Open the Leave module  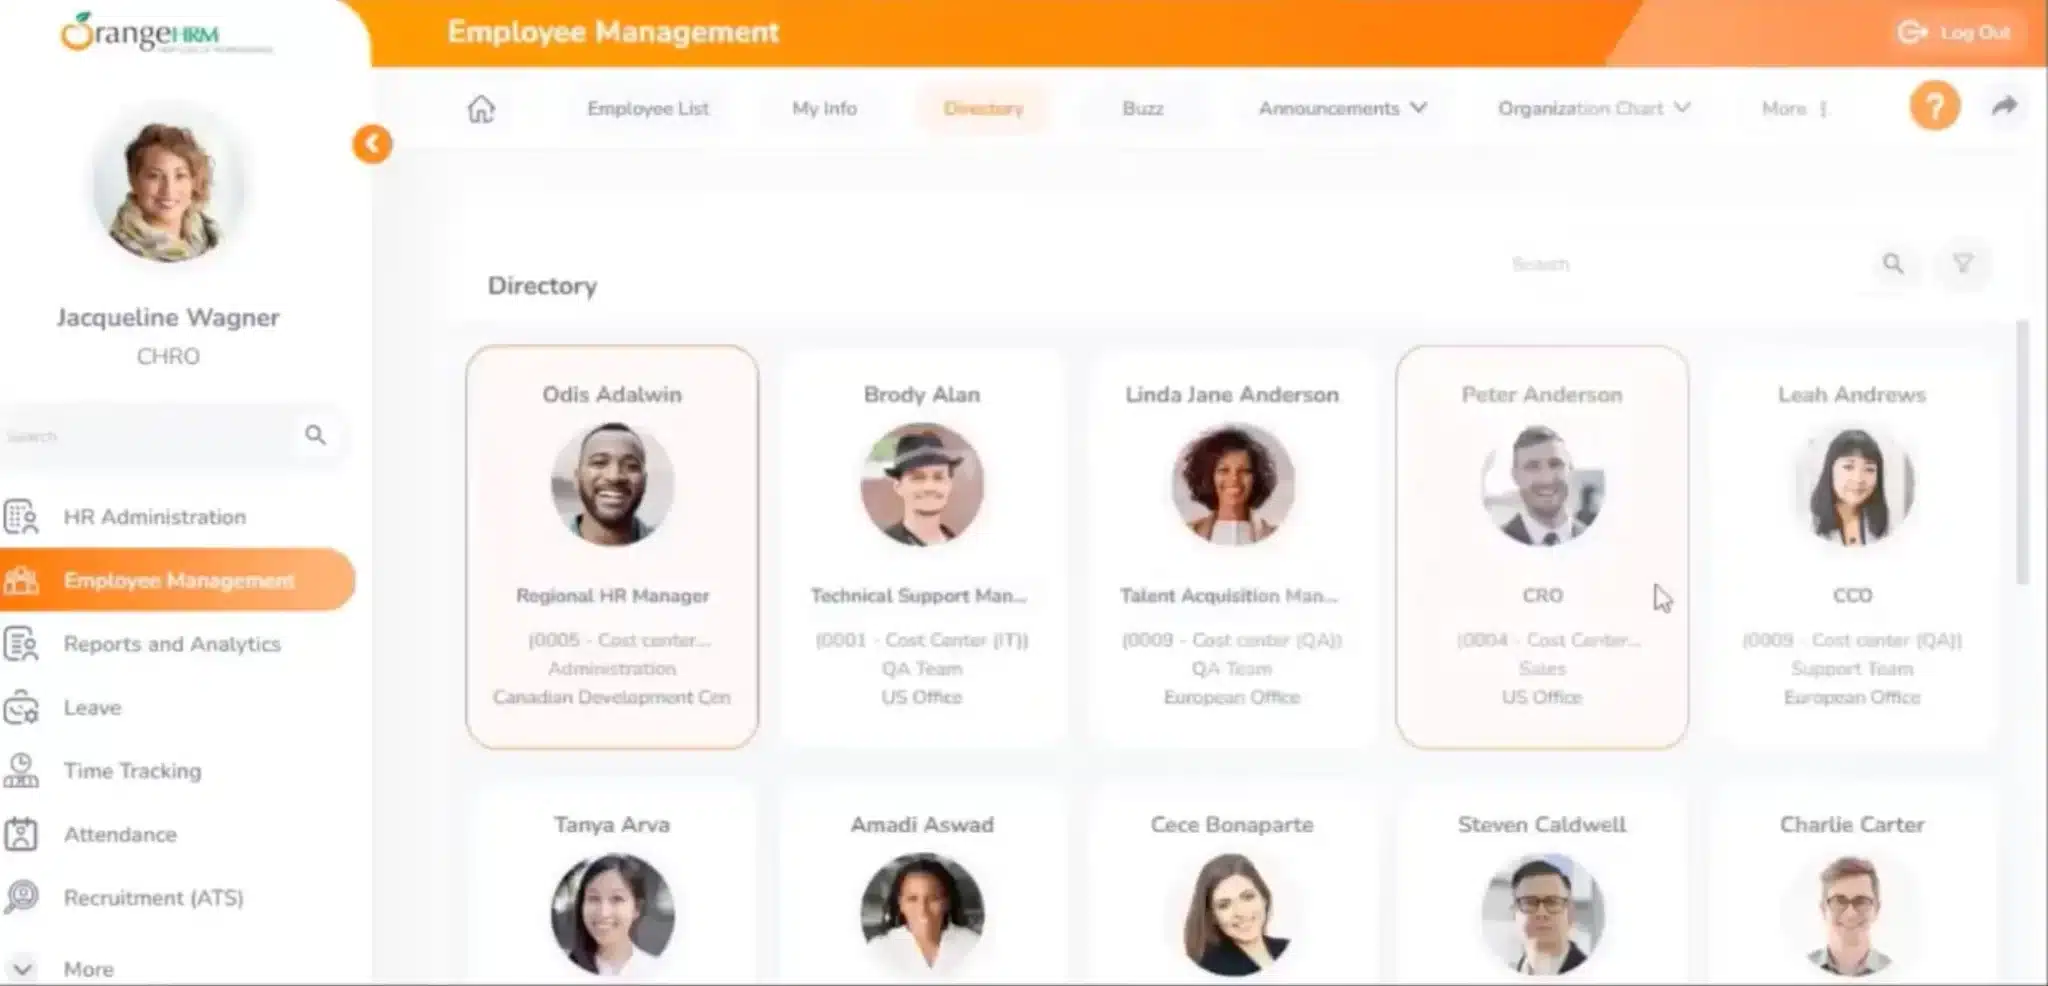92,708
